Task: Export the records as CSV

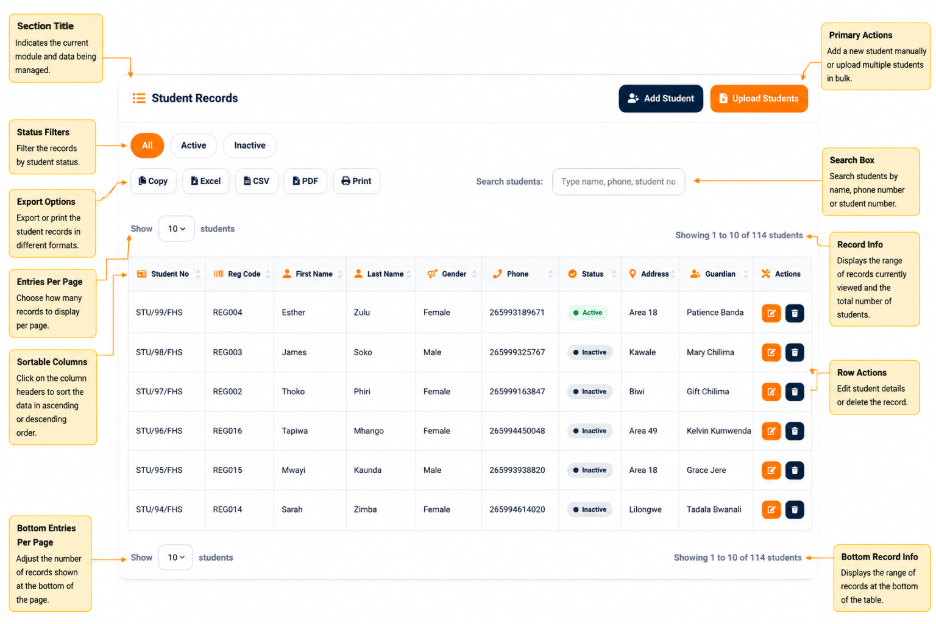Action: (257, 181)
